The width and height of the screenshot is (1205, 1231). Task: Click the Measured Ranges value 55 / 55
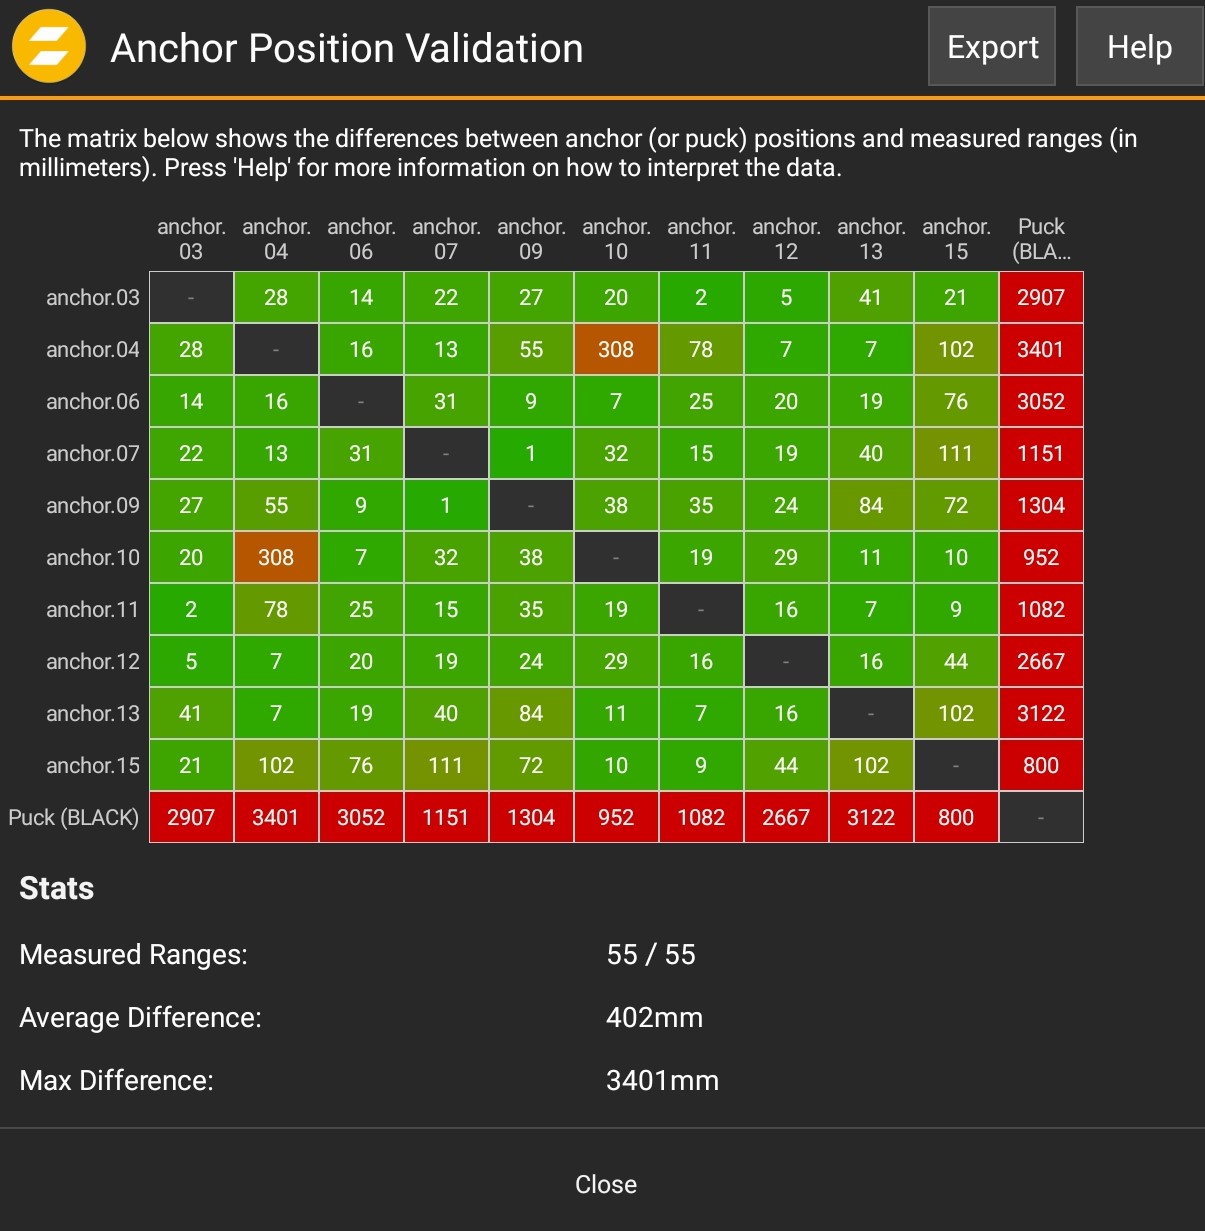point(653,955)
